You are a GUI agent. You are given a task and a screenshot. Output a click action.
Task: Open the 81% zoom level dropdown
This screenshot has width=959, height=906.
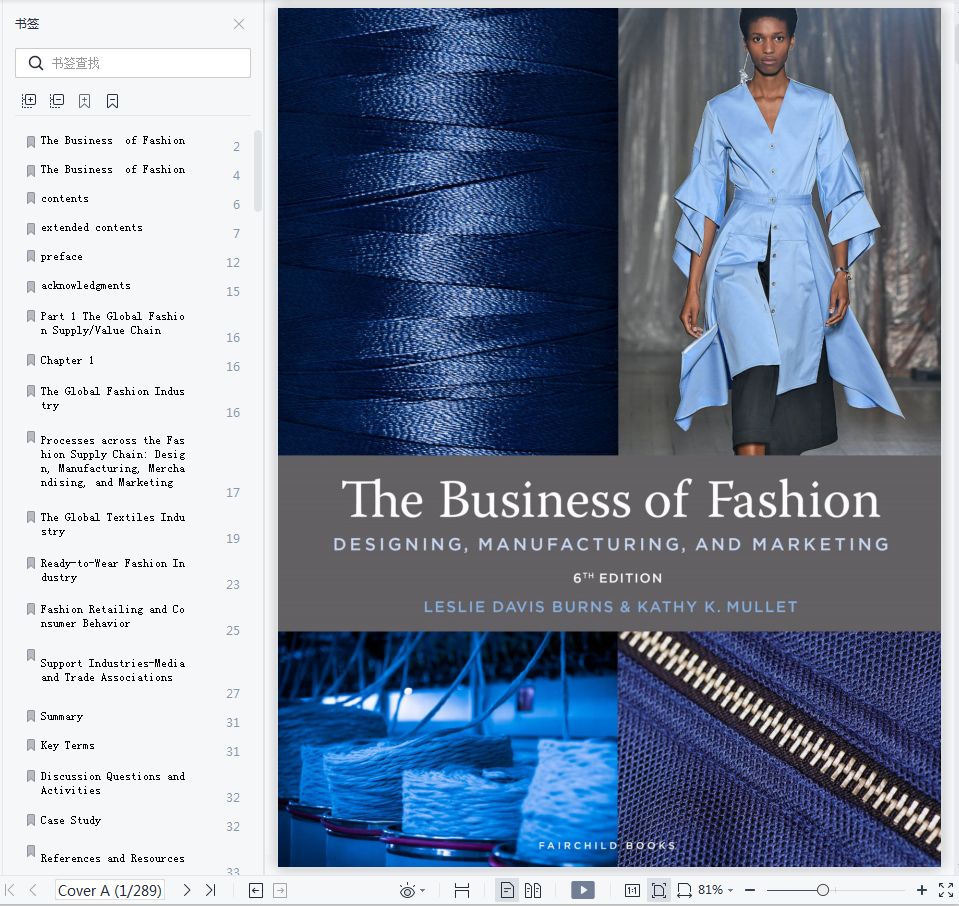[x=715, y=890]
